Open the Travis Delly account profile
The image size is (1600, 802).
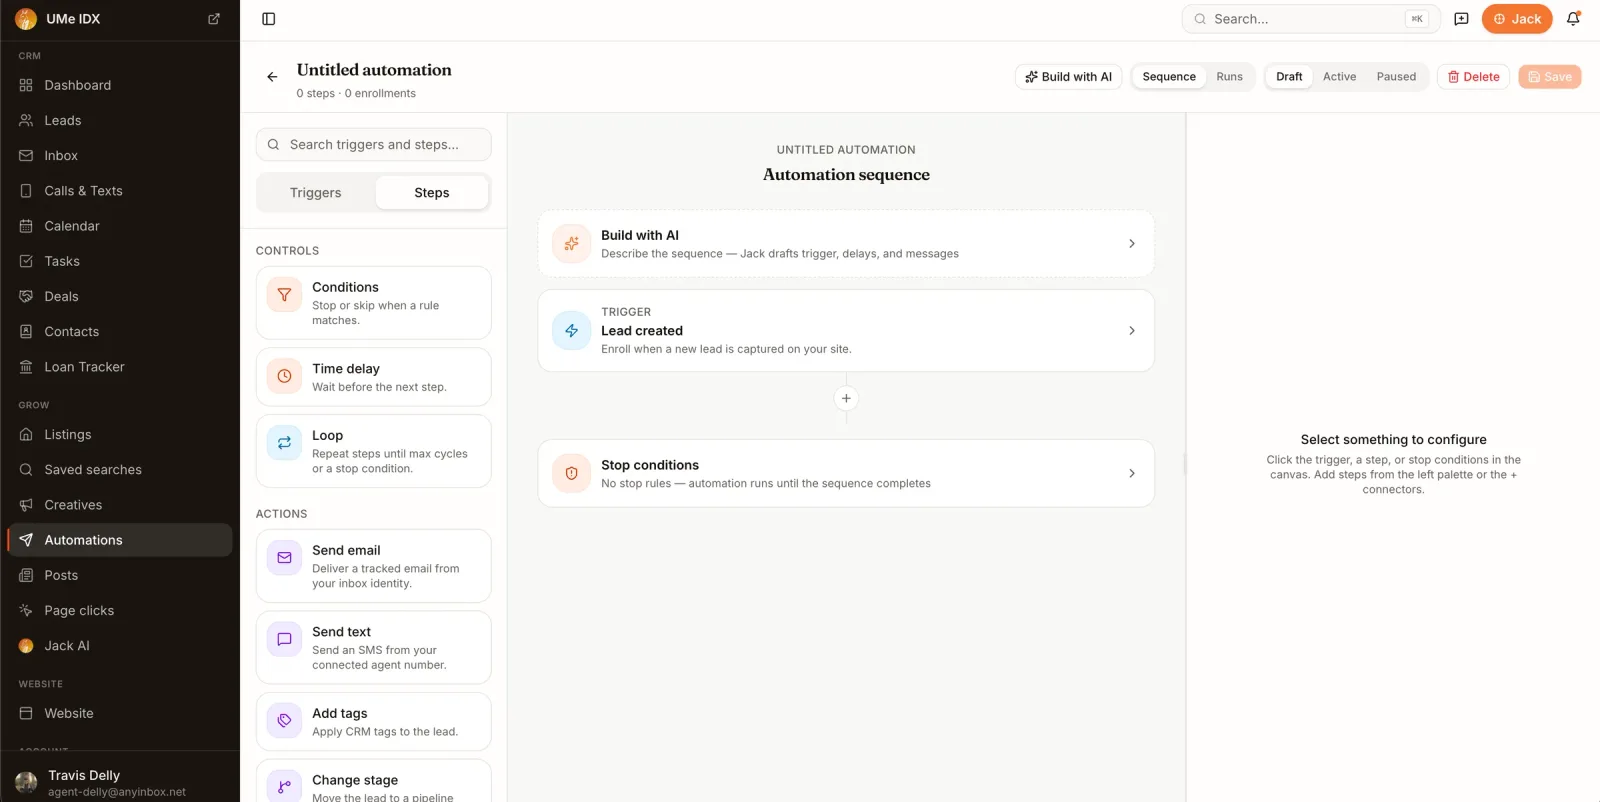(120, 782)
